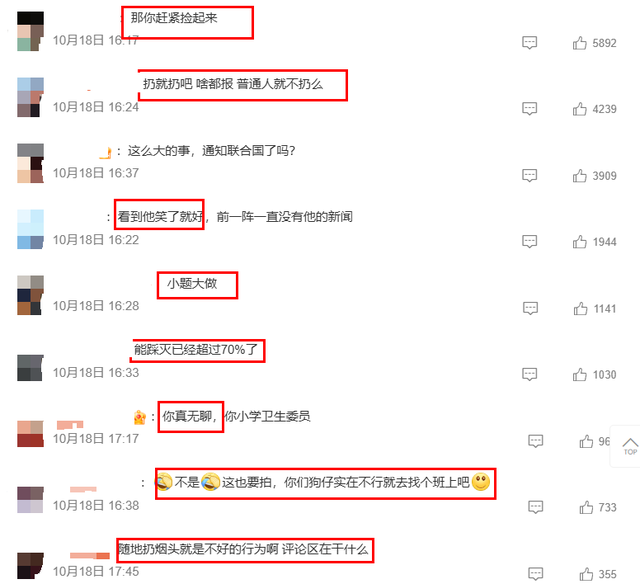Reply to the 17:45 comment
This screenshot has width=640, height=584.
(x=536, y=574)
